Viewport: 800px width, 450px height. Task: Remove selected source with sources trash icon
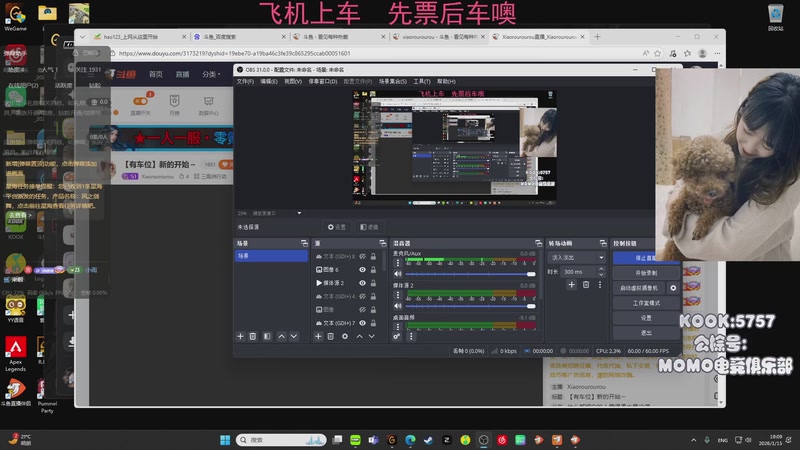click(331, 336)
